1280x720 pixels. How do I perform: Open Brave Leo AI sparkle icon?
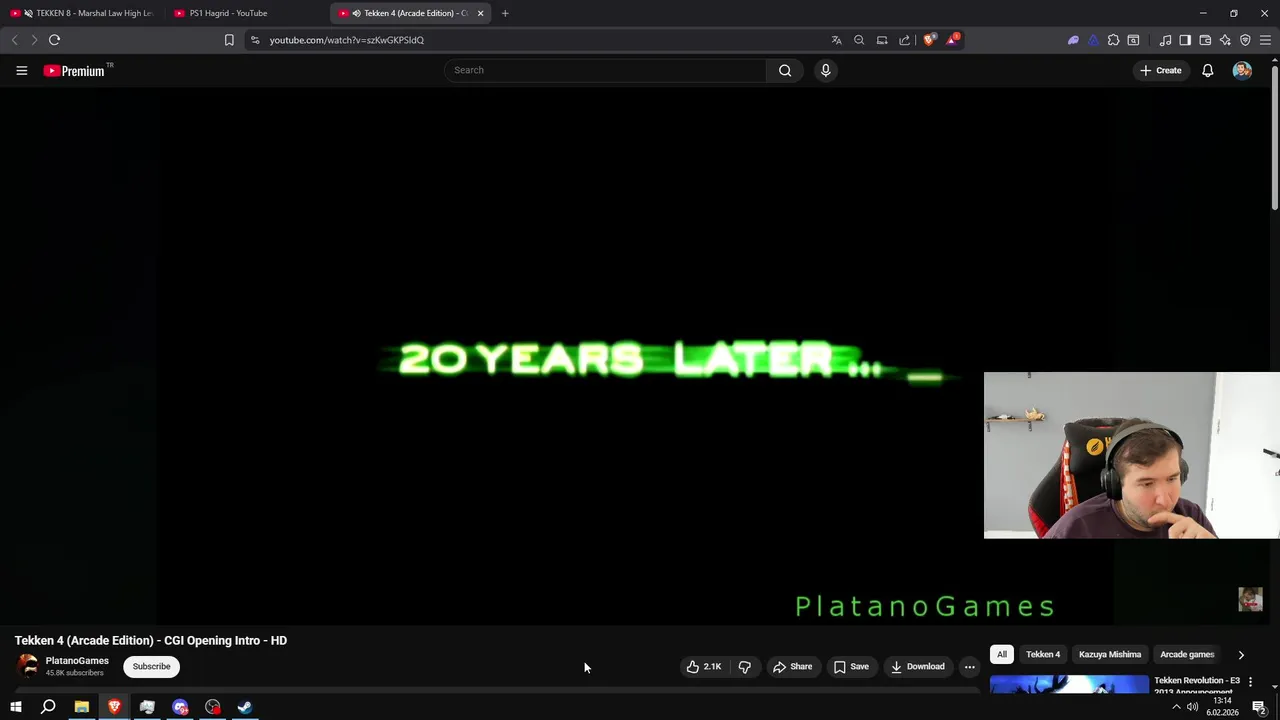coord(1225,40)
